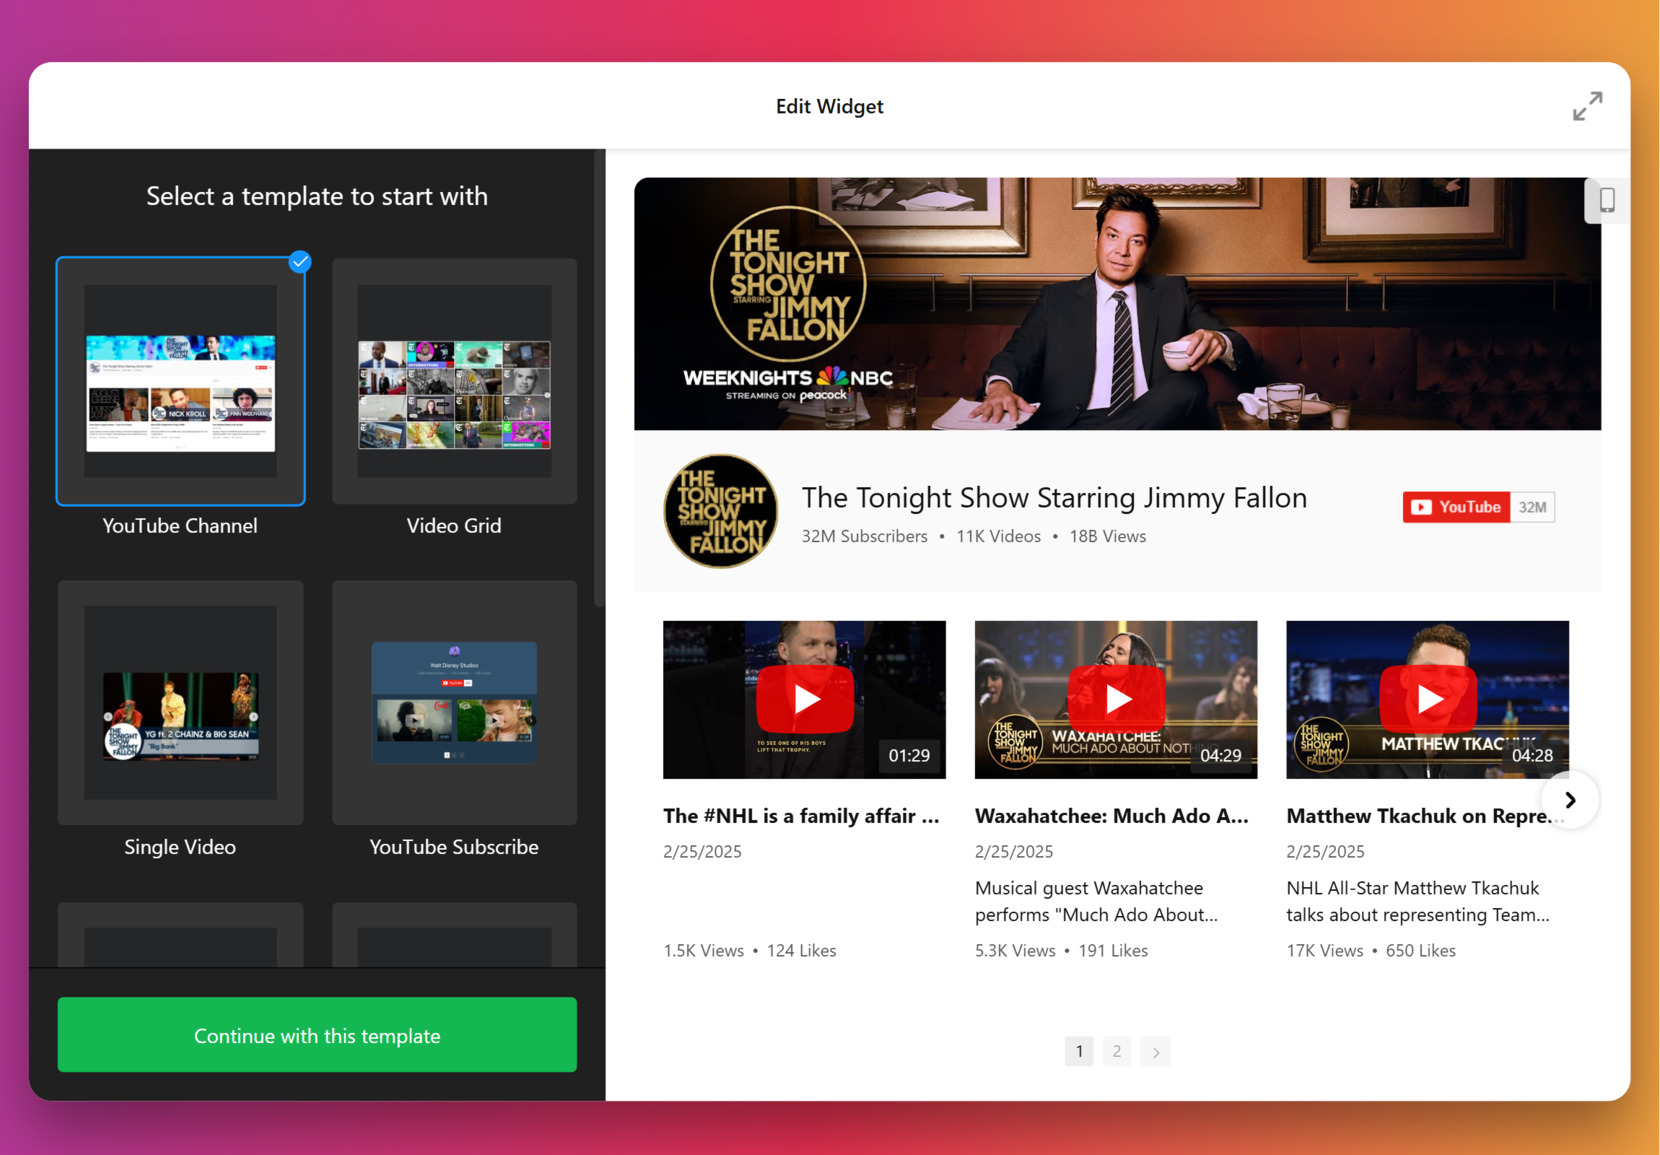Toggle selection checkmark on YouTube Channel template

pyautogui.click(x=299, y=262)
